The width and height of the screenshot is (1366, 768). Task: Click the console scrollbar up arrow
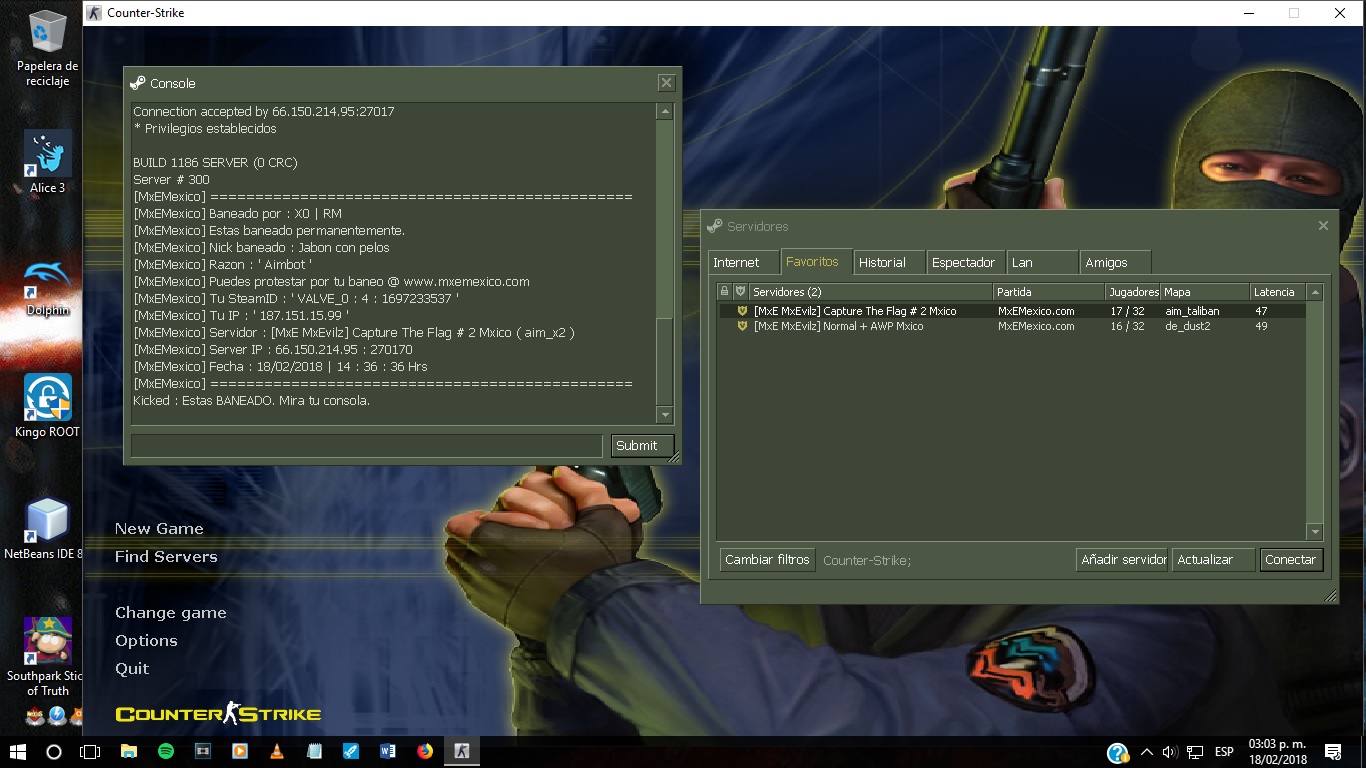[x=665, y=111]
